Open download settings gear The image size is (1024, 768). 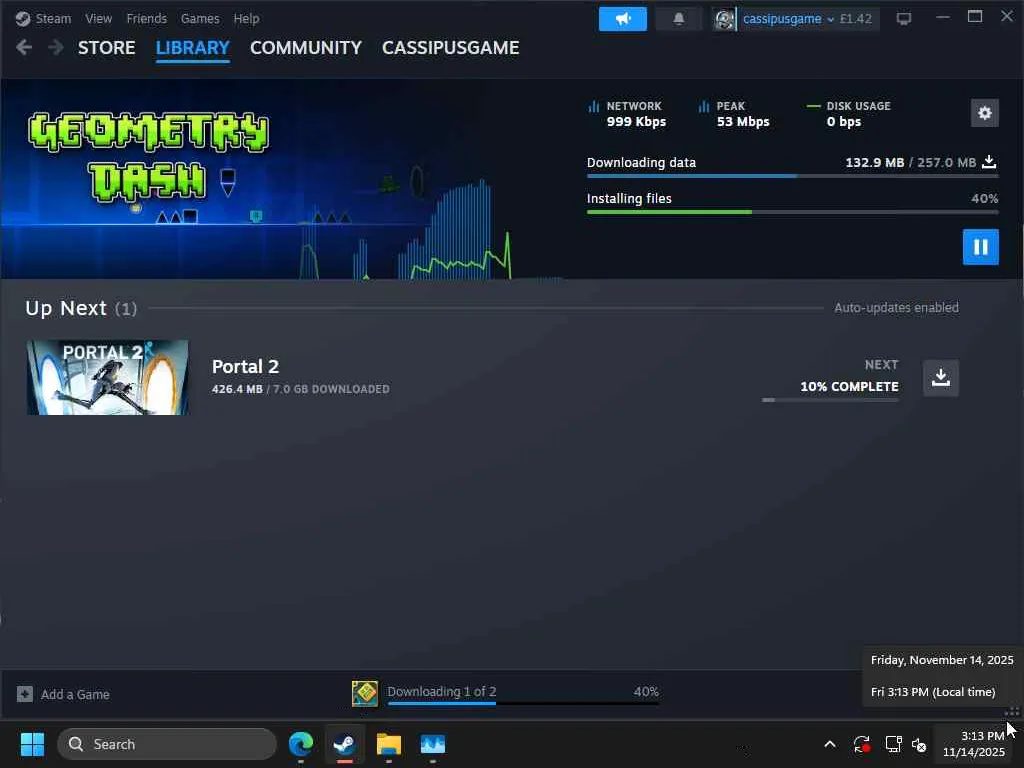click(985, 113)
